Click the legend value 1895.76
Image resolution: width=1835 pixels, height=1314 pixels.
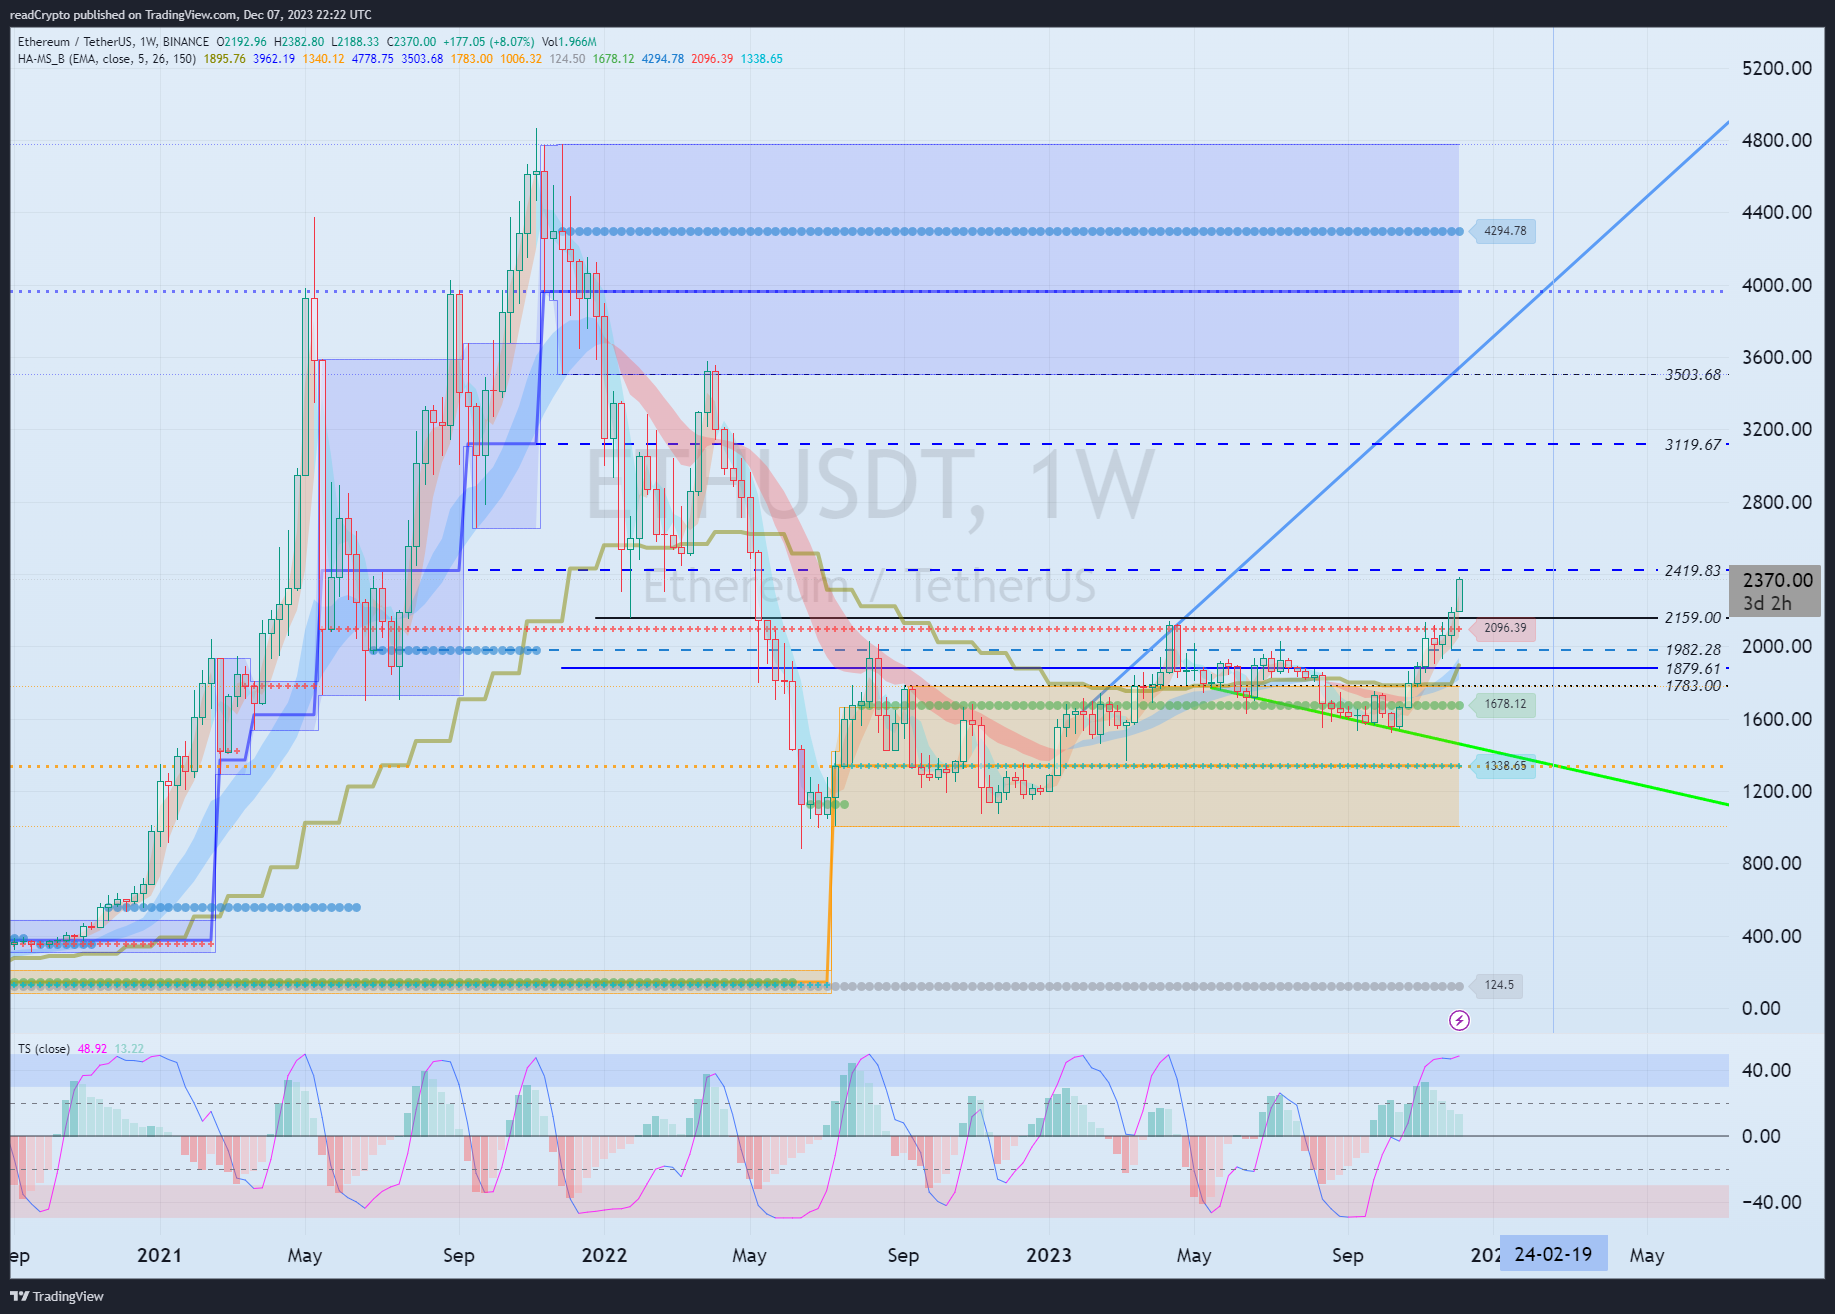coord(224,59)
